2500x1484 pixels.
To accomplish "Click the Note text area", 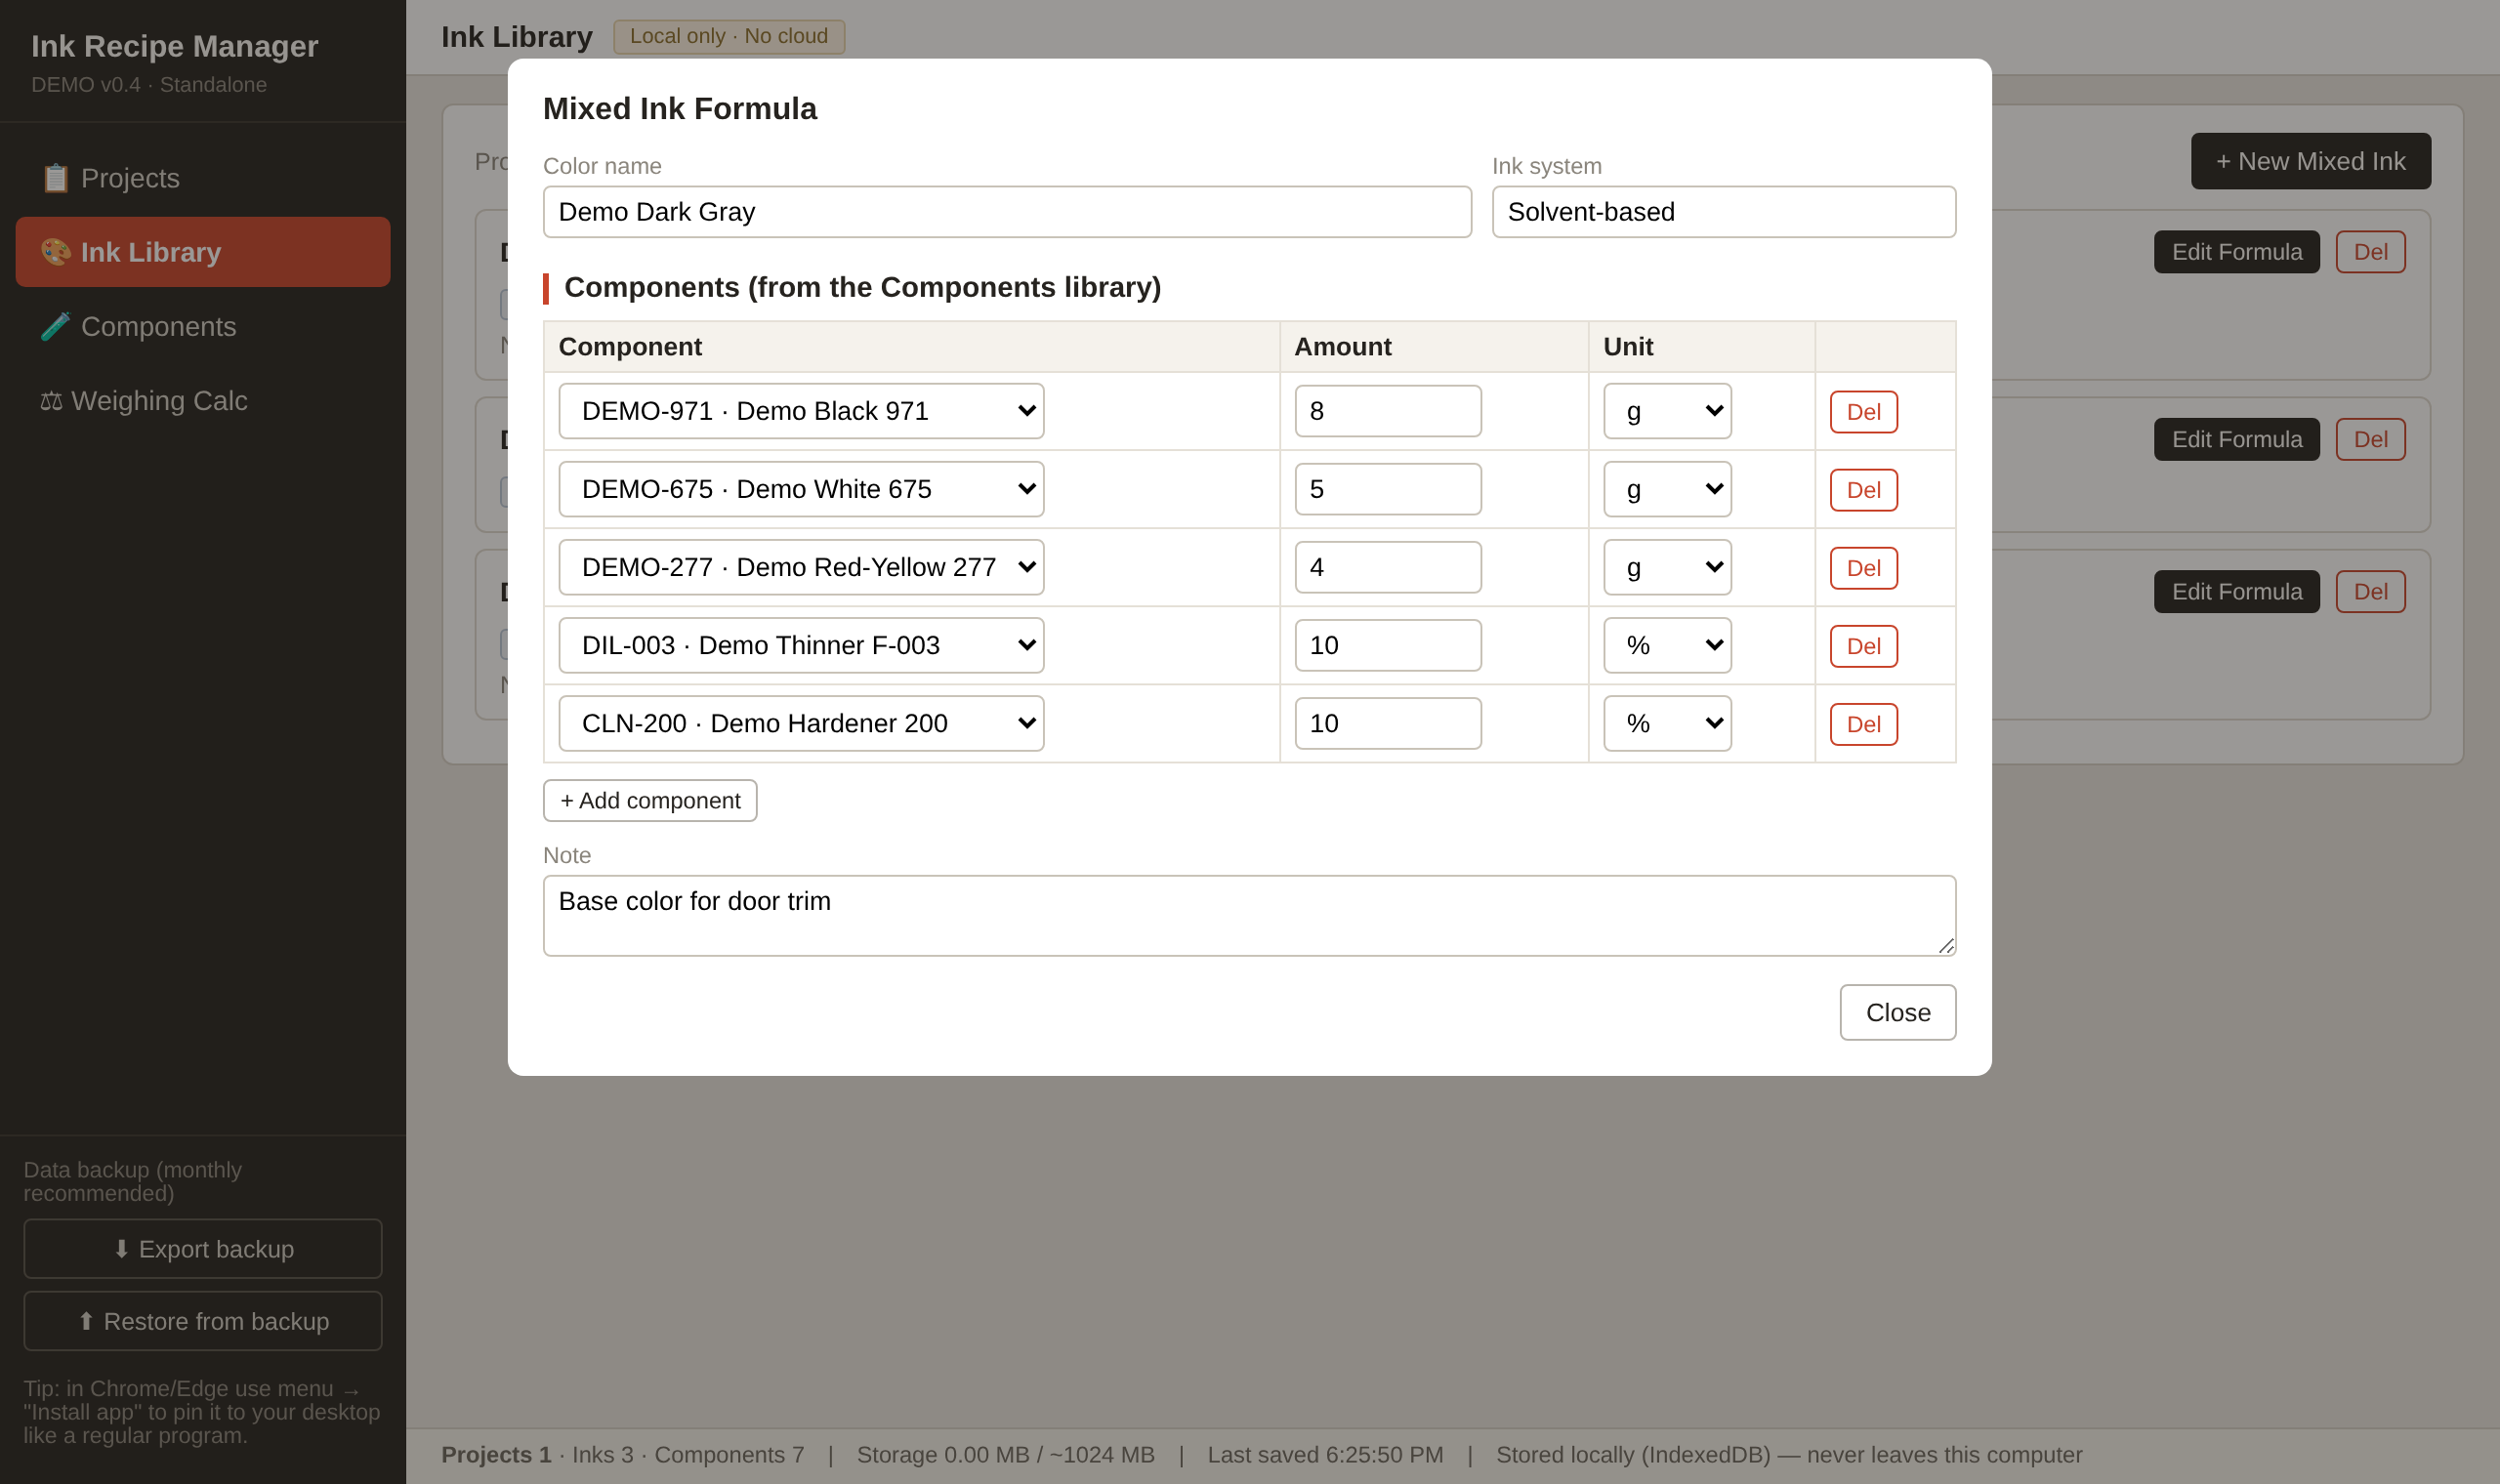I will tap(1249, 916).
